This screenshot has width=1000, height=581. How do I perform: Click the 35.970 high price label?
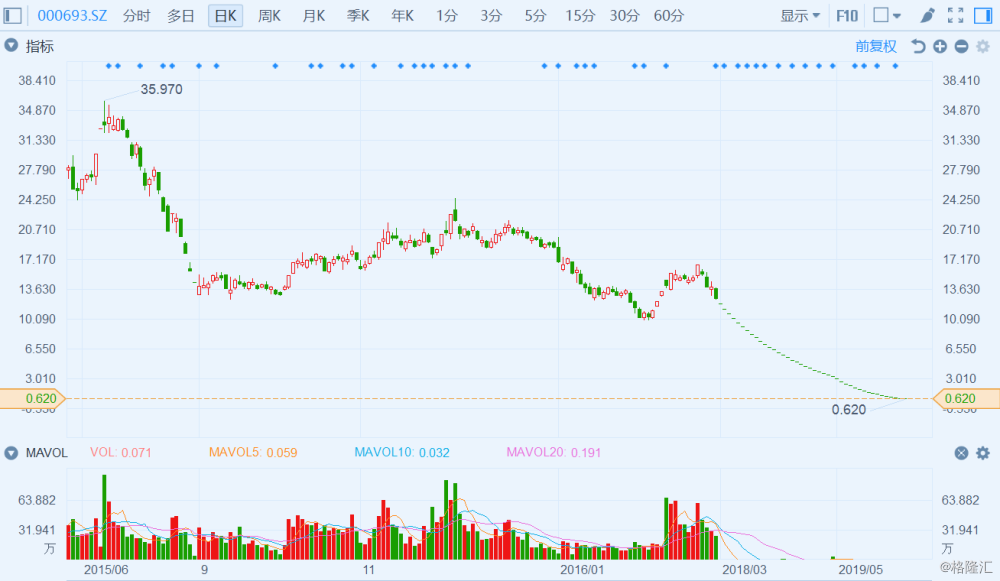pos(161,89)
